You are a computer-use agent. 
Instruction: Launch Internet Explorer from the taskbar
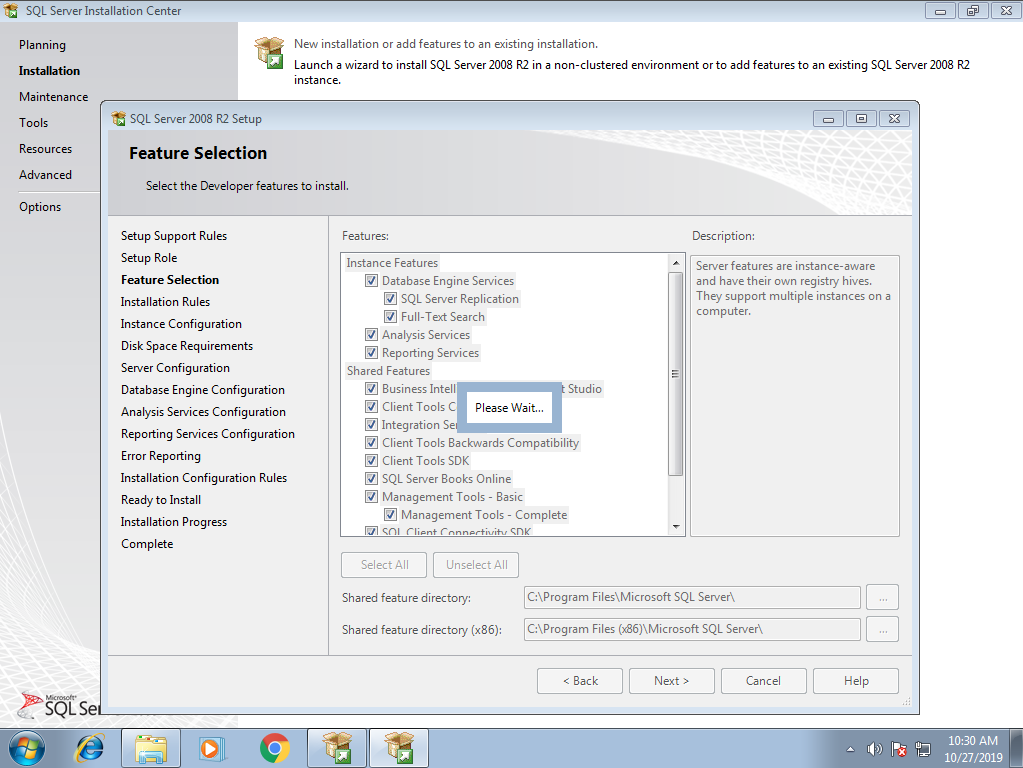click(89, 748)
